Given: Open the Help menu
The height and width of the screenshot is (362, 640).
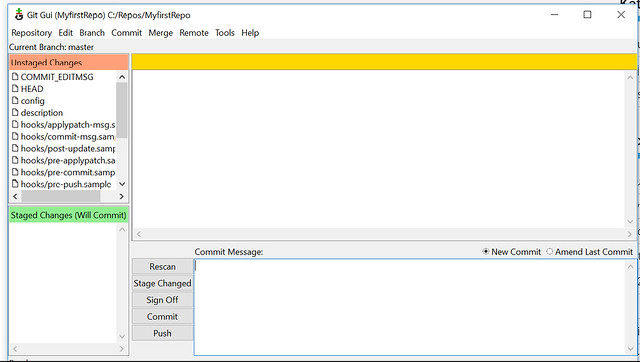Looking at the screenshot, I should point(250,33).
